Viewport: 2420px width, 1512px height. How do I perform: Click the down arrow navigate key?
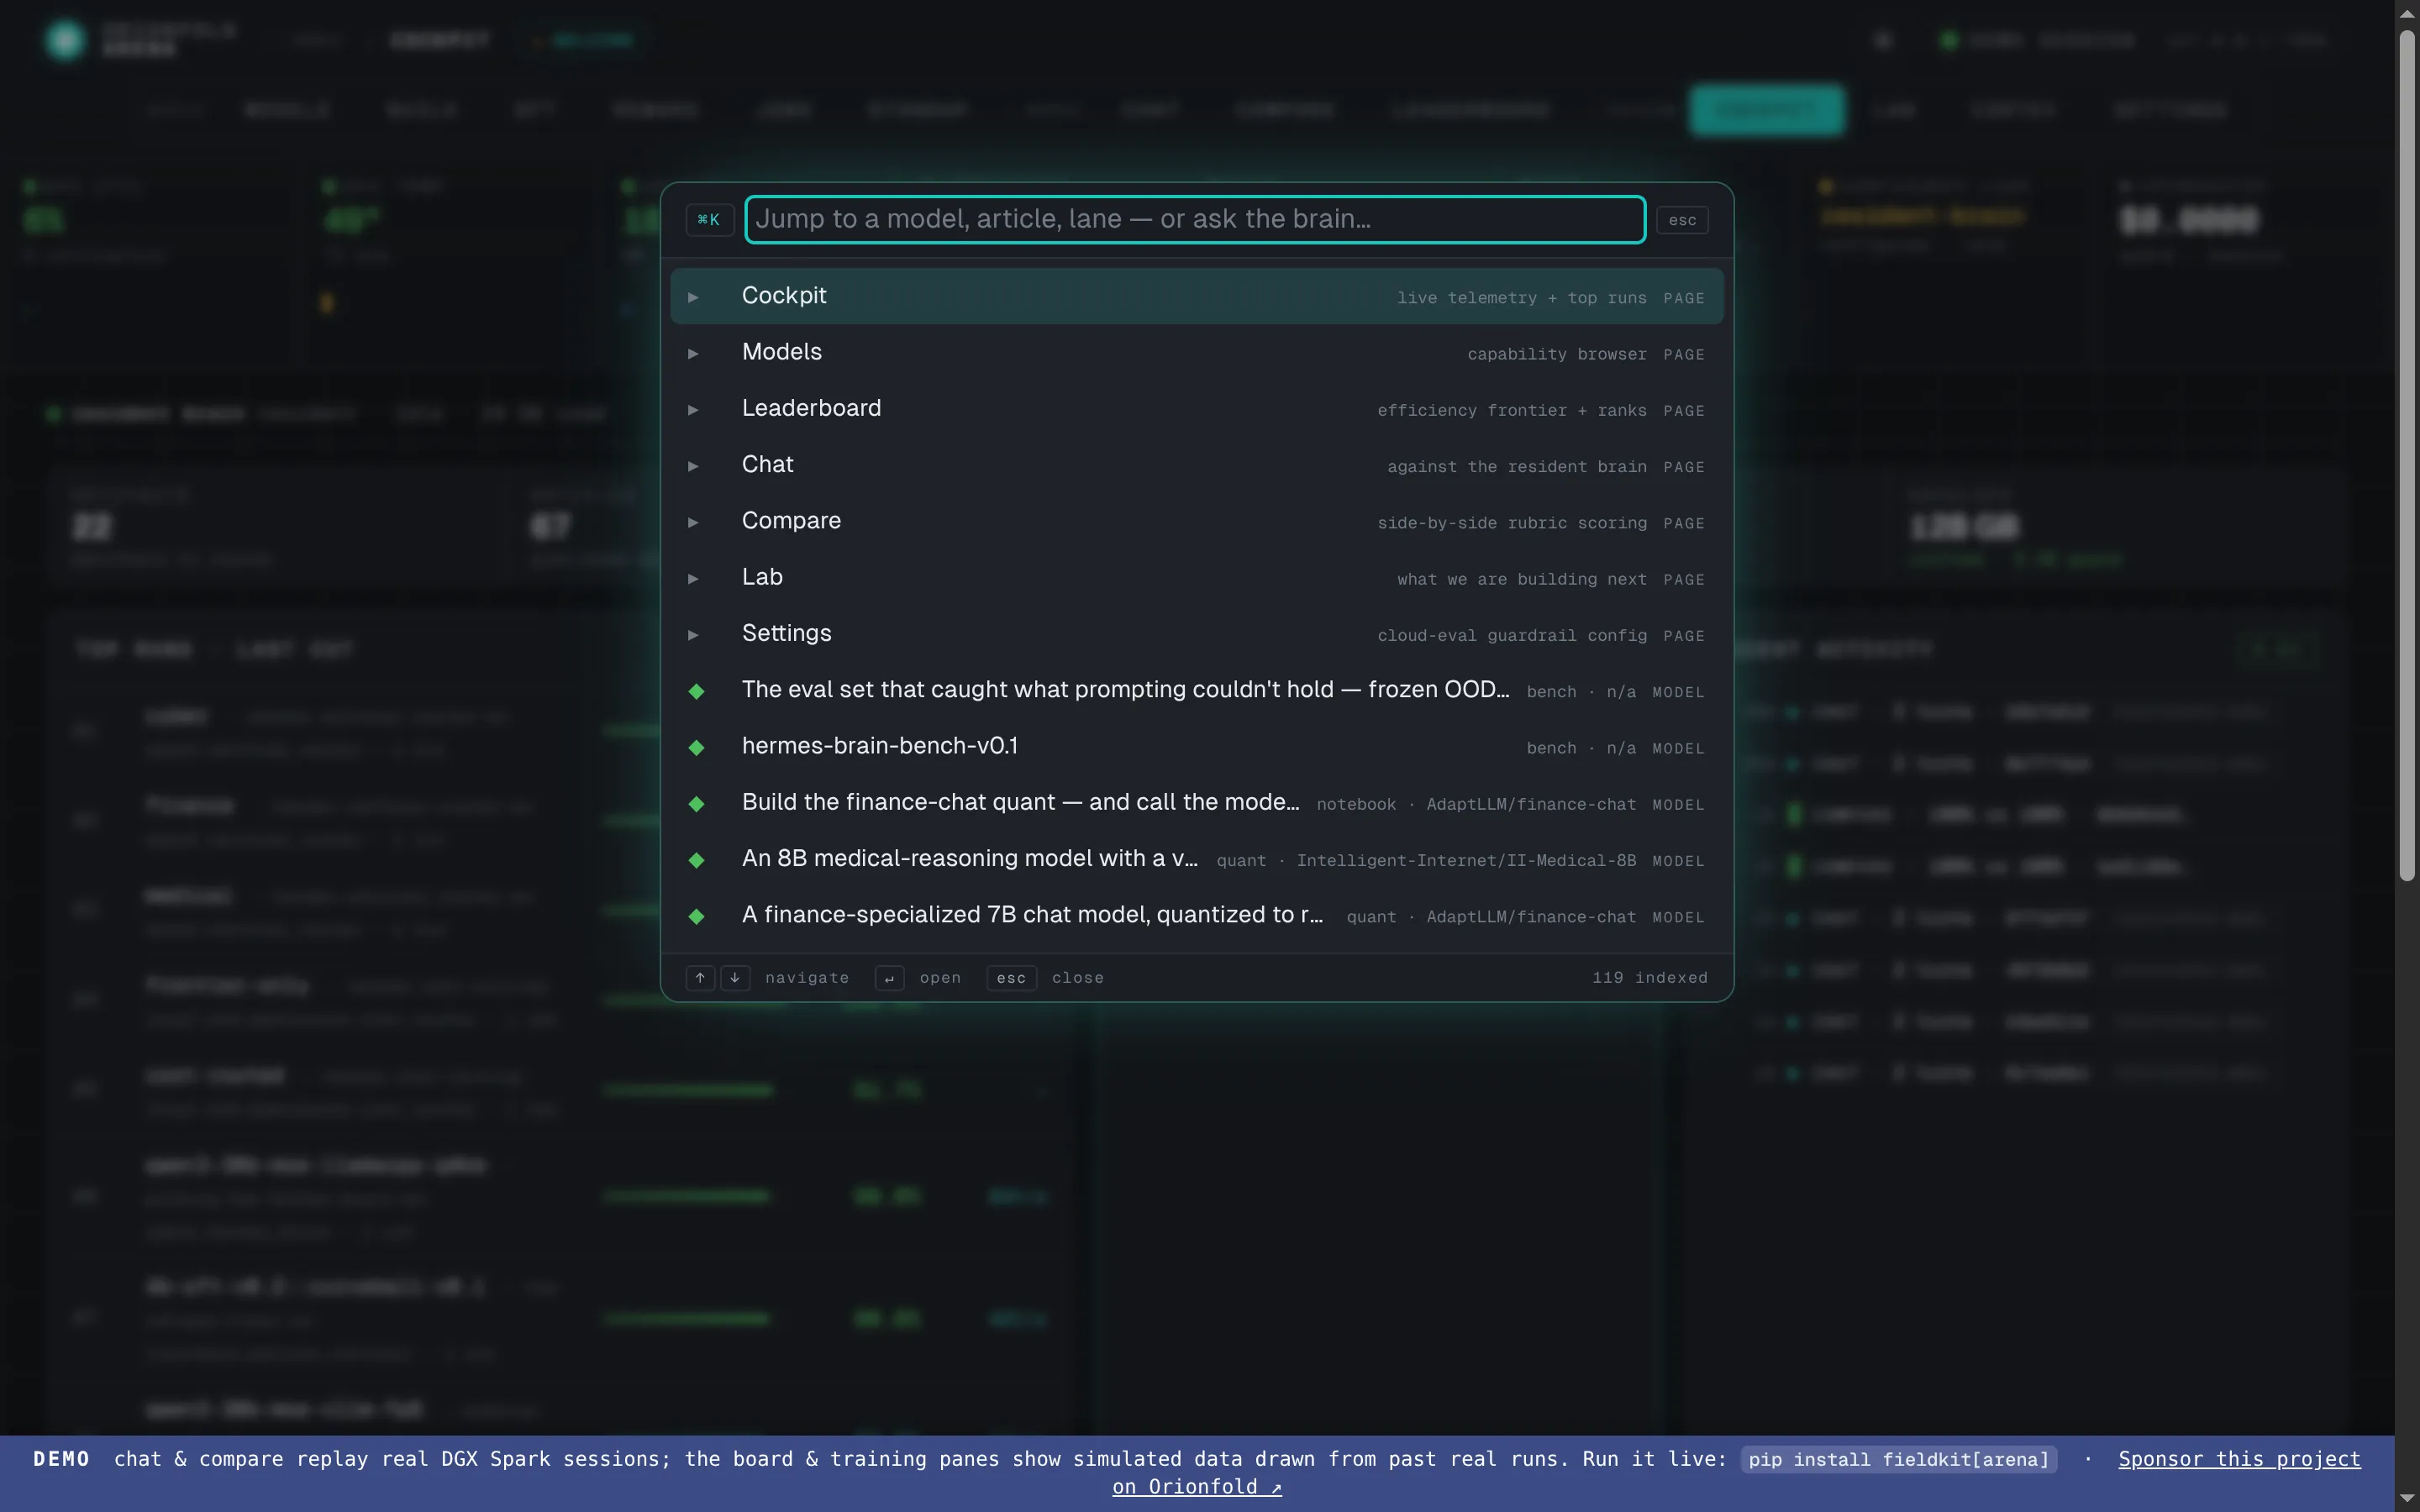tap(735, 978)
